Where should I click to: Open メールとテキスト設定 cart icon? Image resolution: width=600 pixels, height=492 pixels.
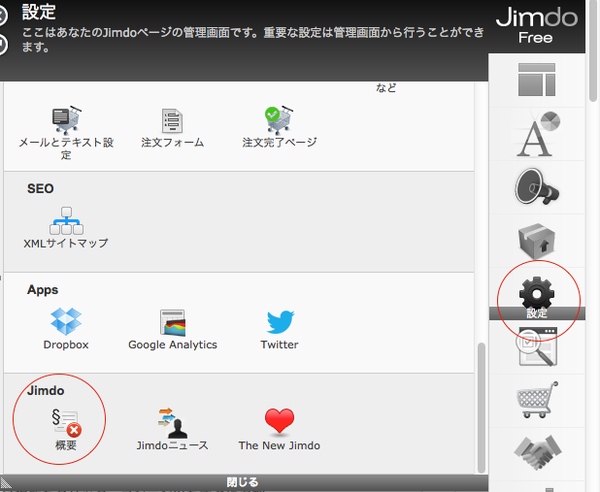point(66,120)
